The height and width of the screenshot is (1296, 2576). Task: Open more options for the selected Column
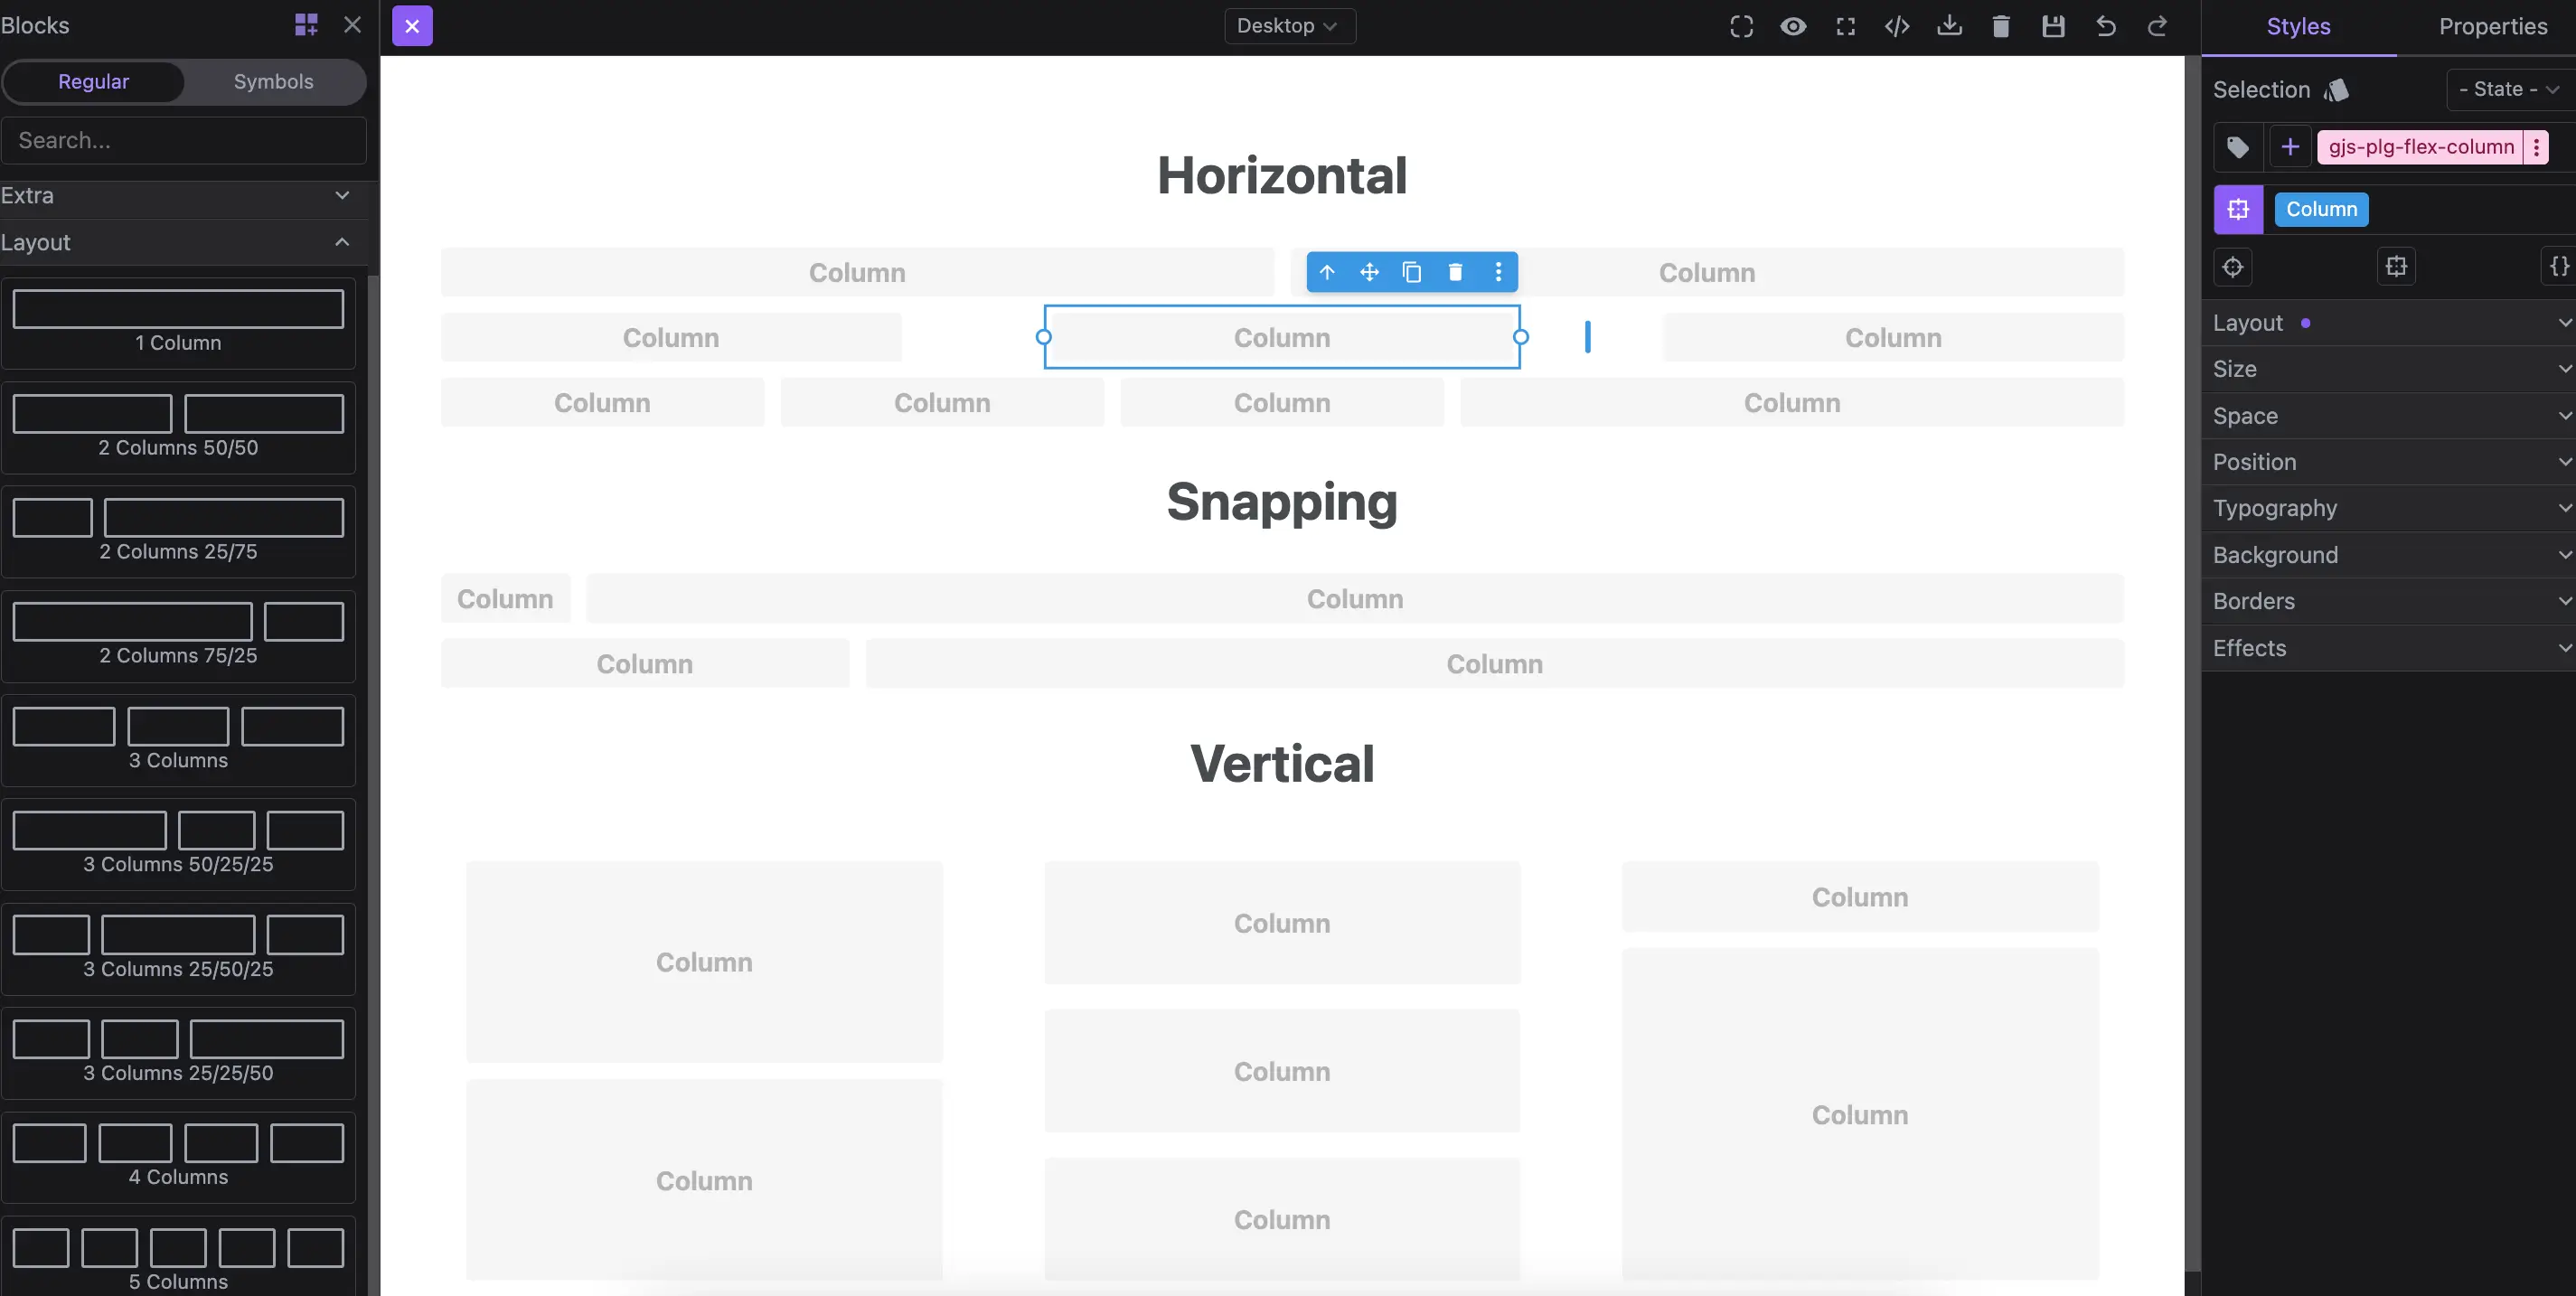pos(1498,271)
